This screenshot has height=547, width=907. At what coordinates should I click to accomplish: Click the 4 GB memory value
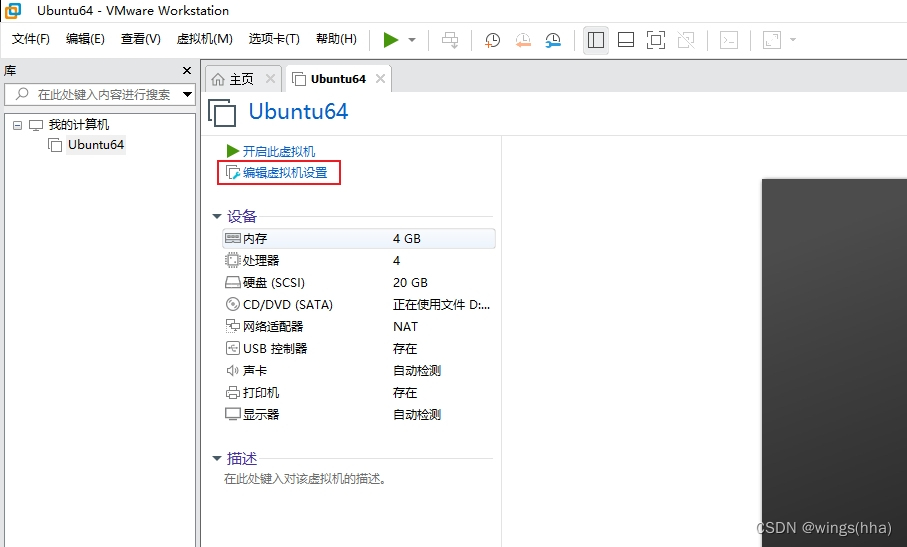pos(407,239)
